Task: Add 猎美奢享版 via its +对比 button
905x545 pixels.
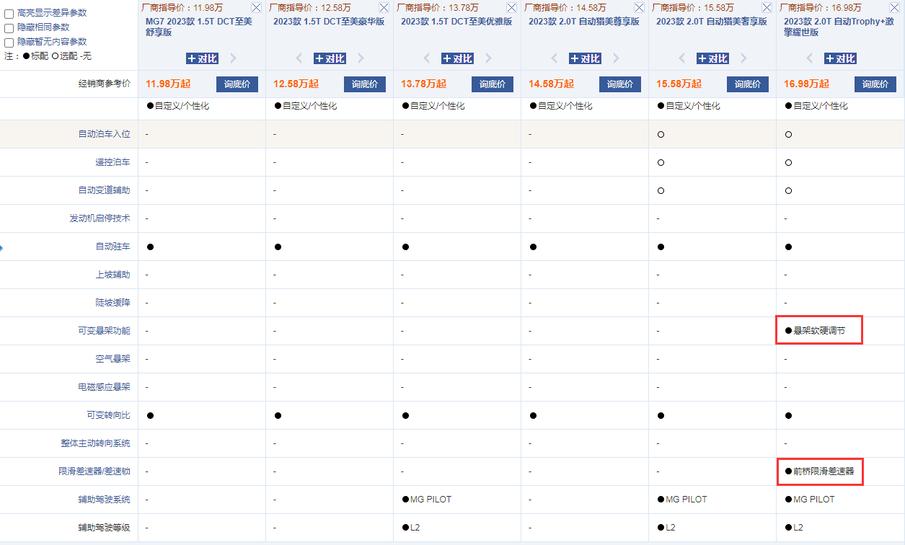Action: [x=712, y=58]
